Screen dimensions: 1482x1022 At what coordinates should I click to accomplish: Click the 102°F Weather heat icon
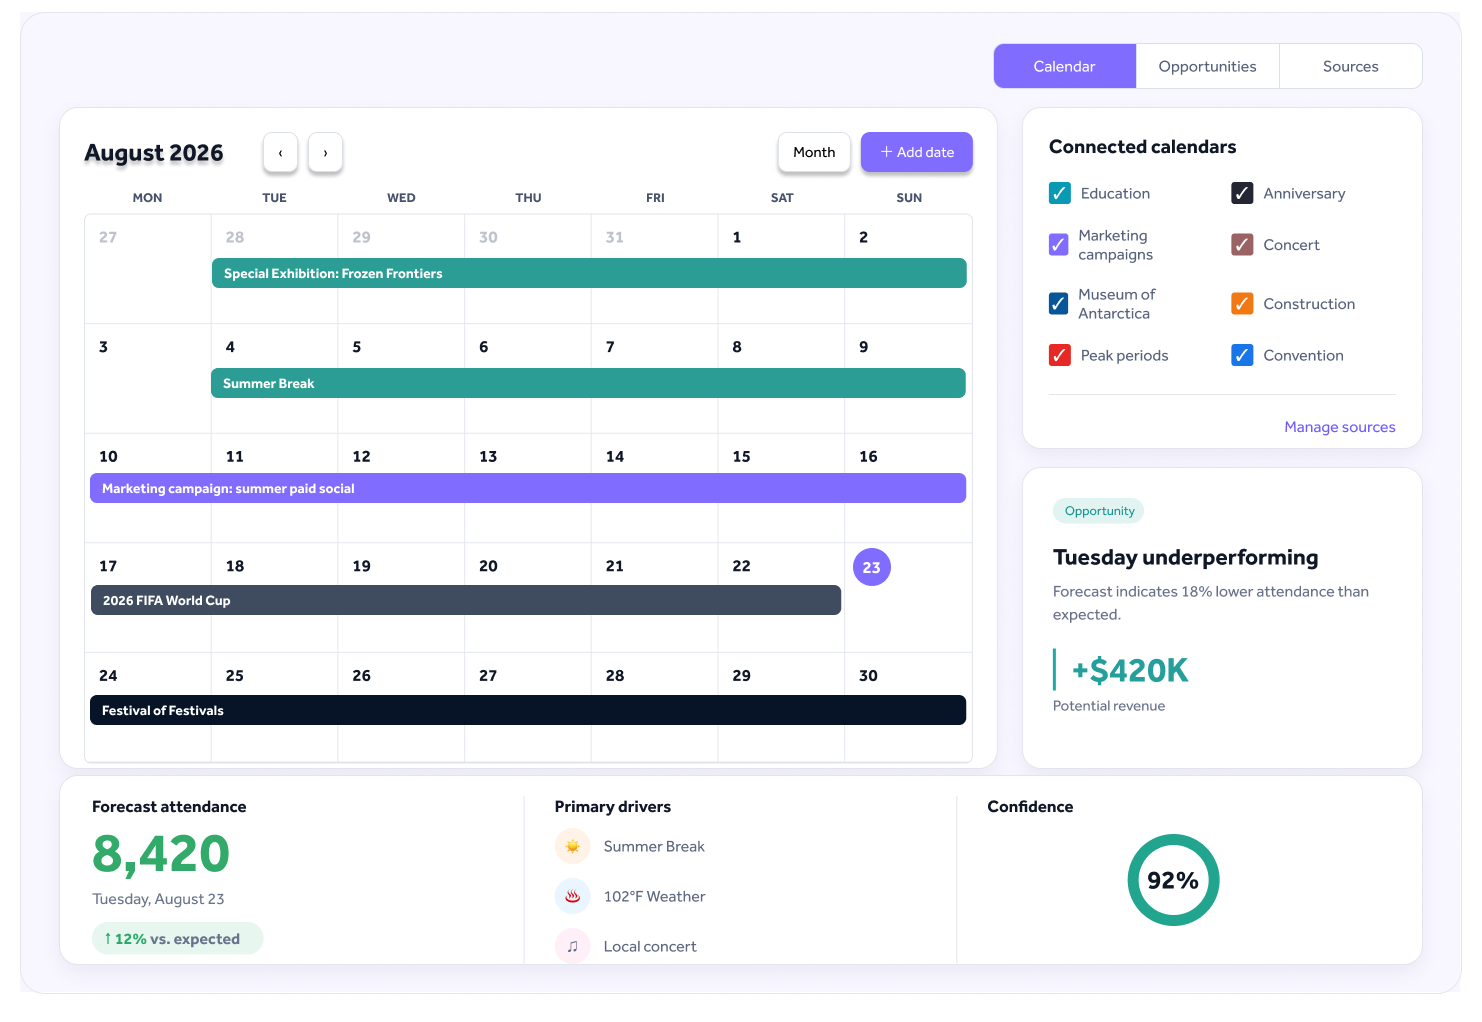572,896
